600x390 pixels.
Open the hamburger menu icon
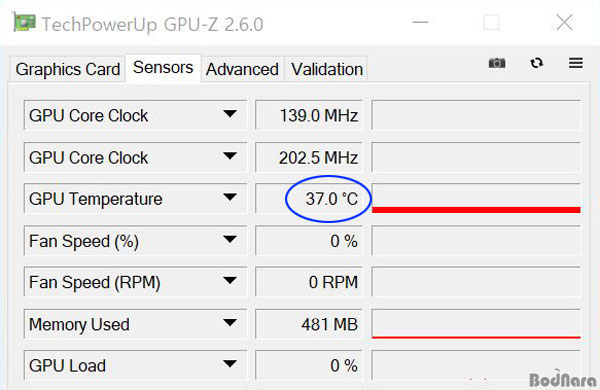576,63
